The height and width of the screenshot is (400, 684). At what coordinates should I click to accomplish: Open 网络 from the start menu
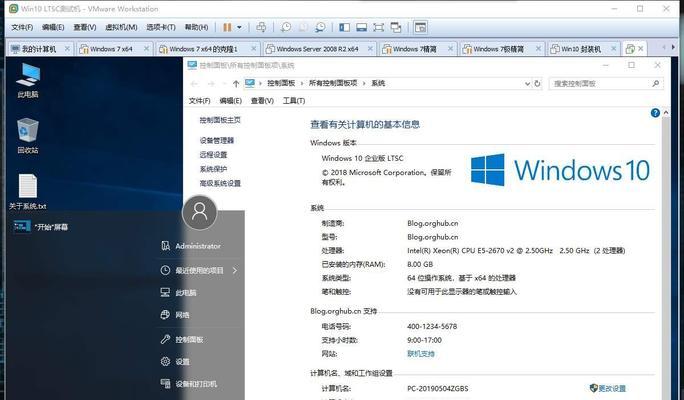coord(175,315)
